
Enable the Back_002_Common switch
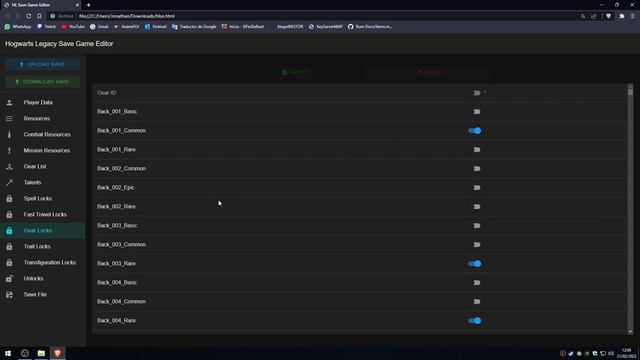(x=476, y=169)
